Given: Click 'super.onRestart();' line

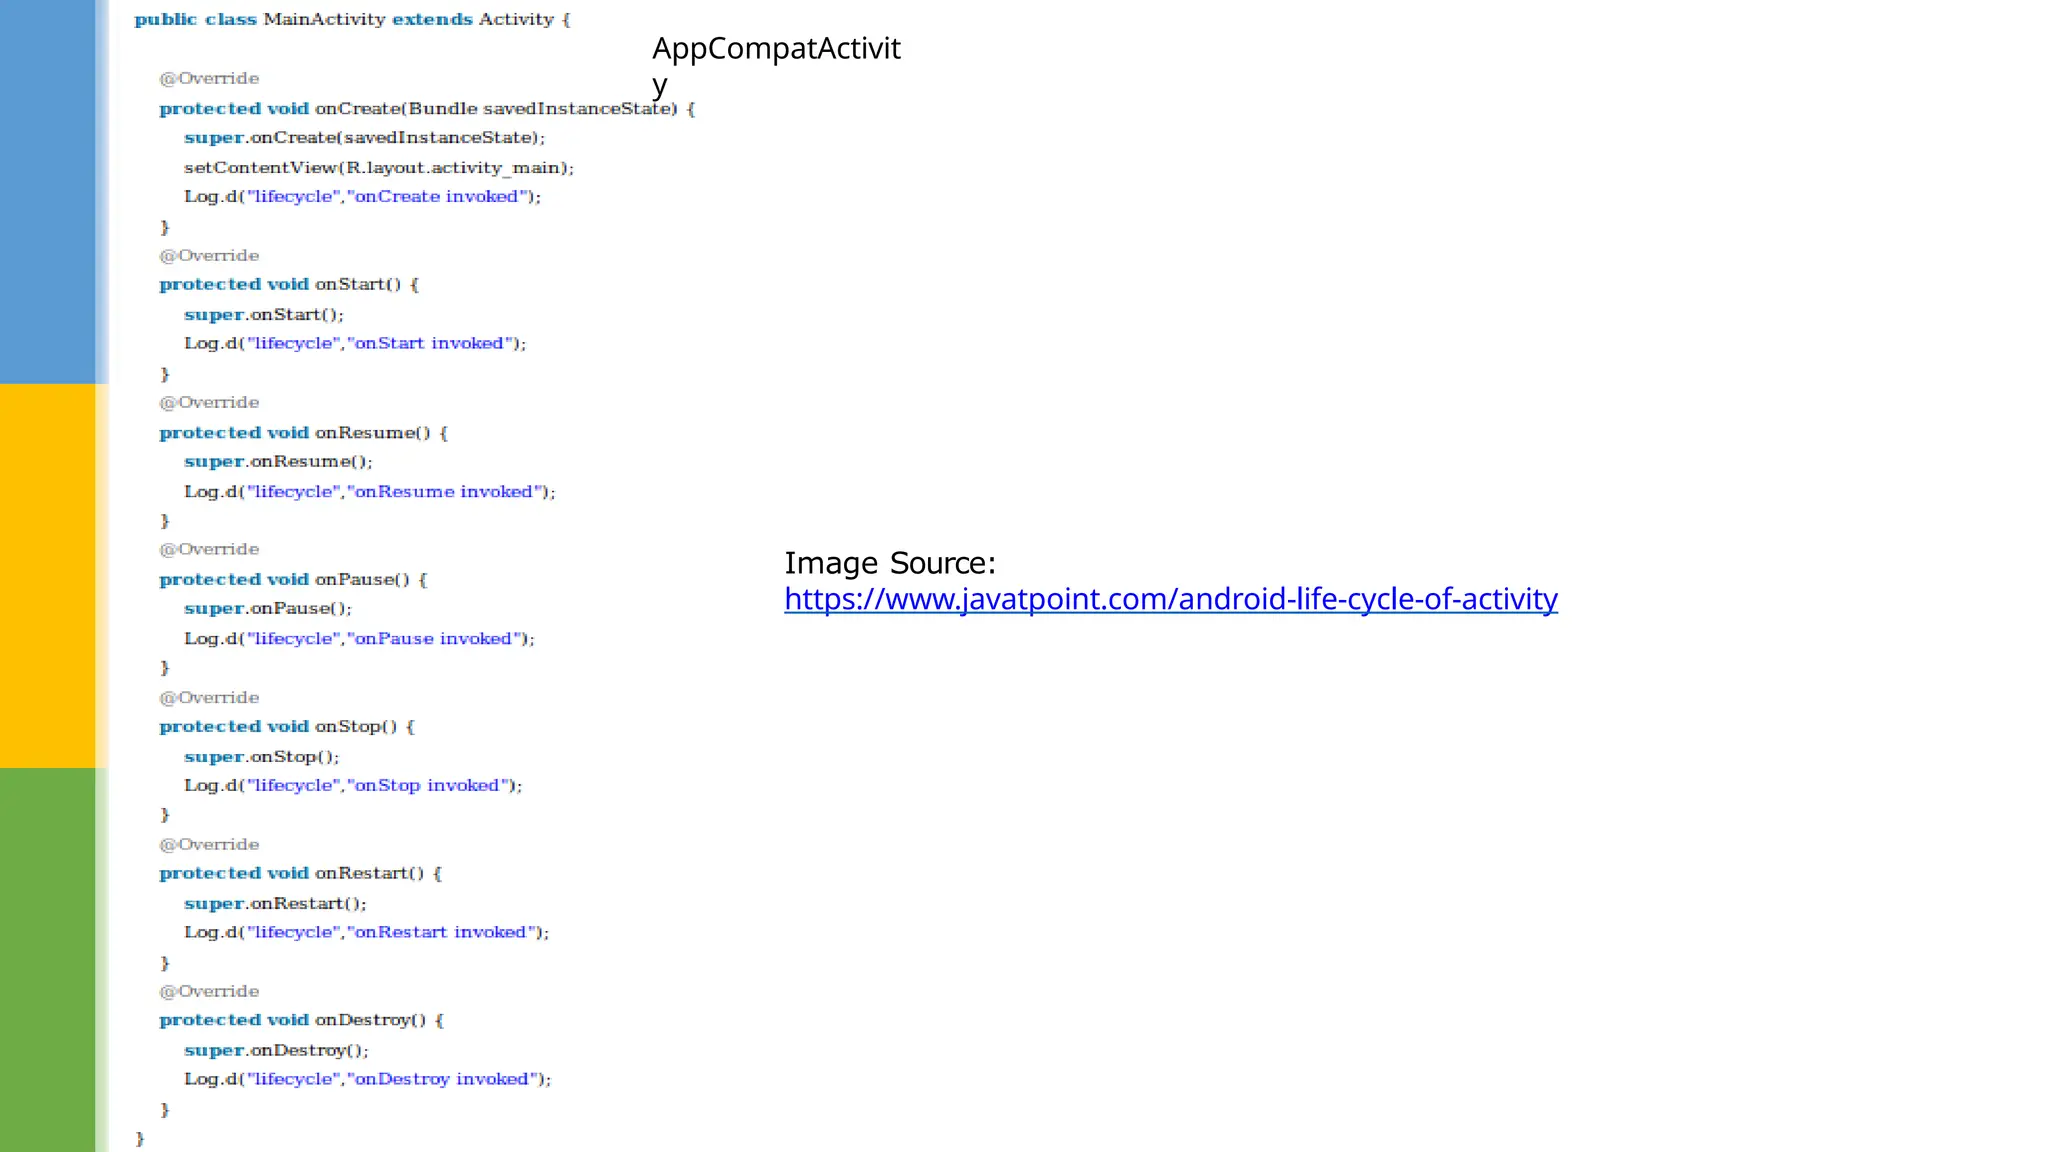Looking at the screenshot, I should [275, 903].
